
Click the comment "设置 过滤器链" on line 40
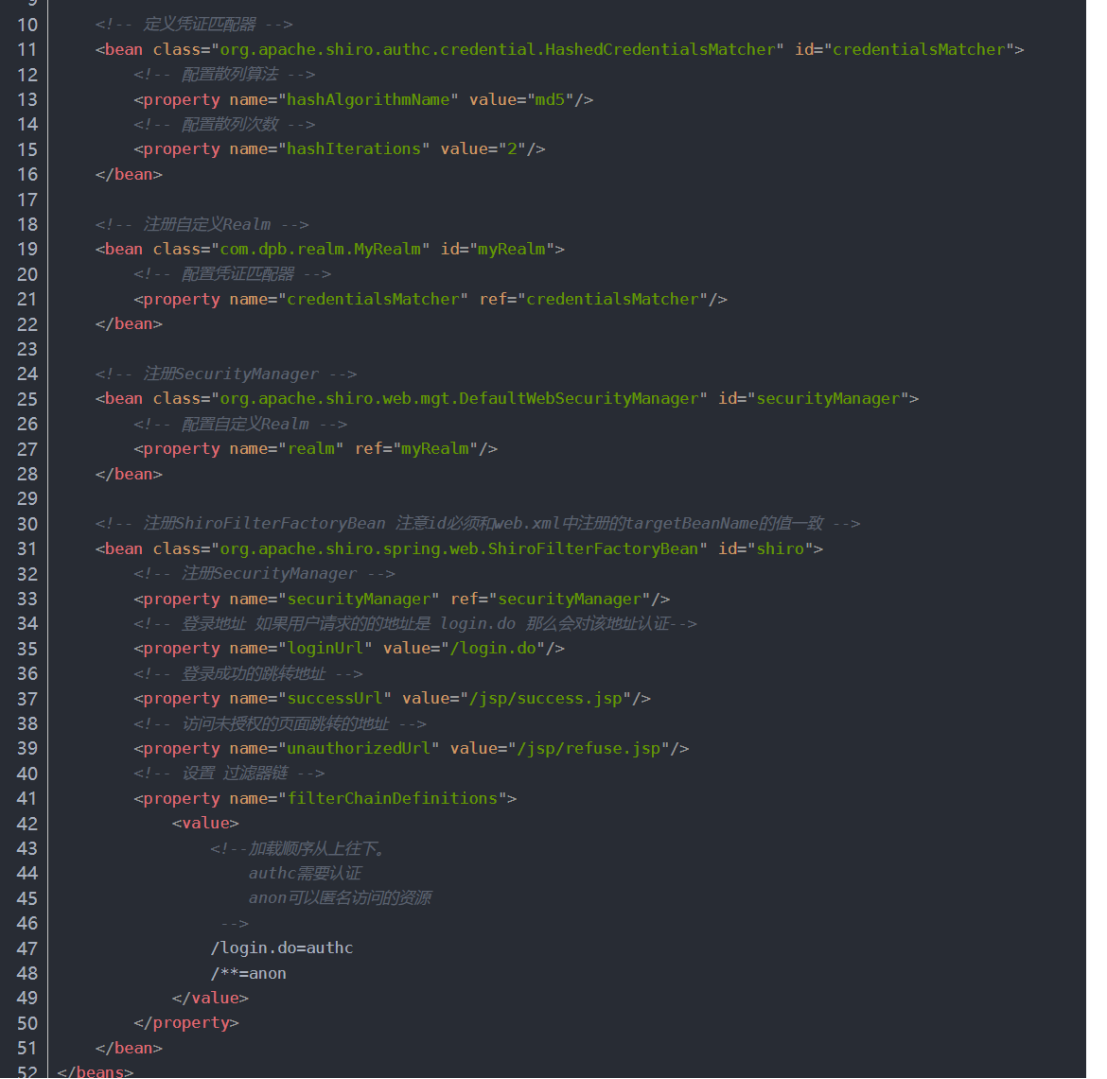click(x=234, y=774)
